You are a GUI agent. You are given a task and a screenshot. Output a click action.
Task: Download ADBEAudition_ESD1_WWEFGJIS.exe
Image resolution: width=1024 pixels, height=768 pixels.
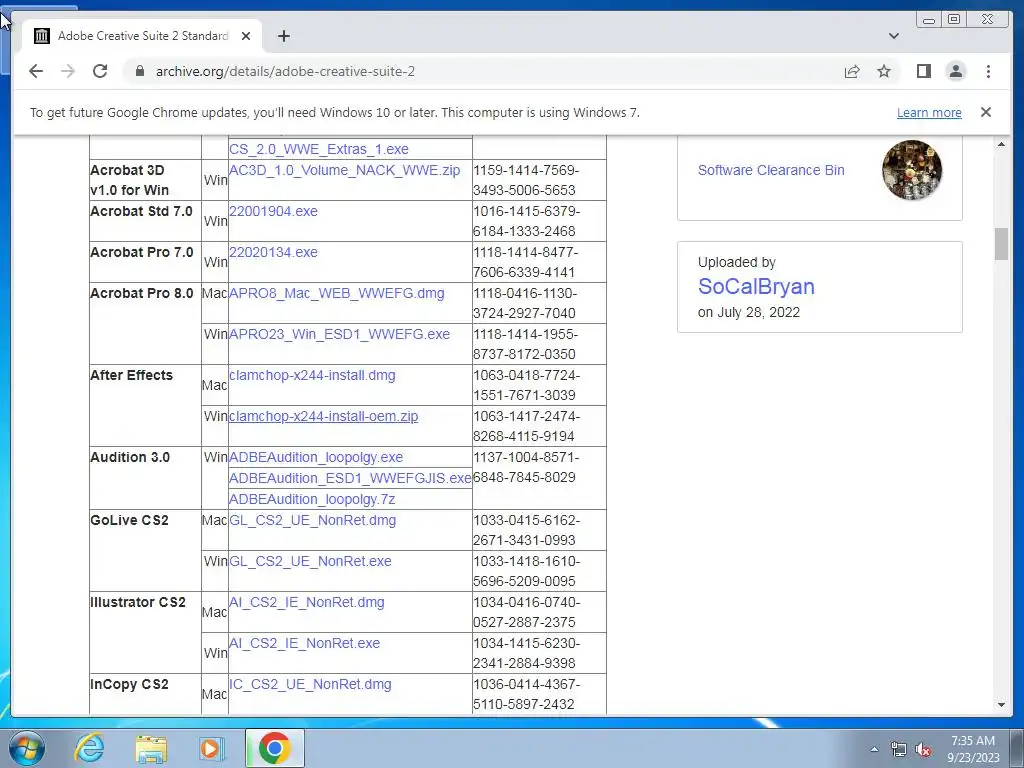point(350,478)
